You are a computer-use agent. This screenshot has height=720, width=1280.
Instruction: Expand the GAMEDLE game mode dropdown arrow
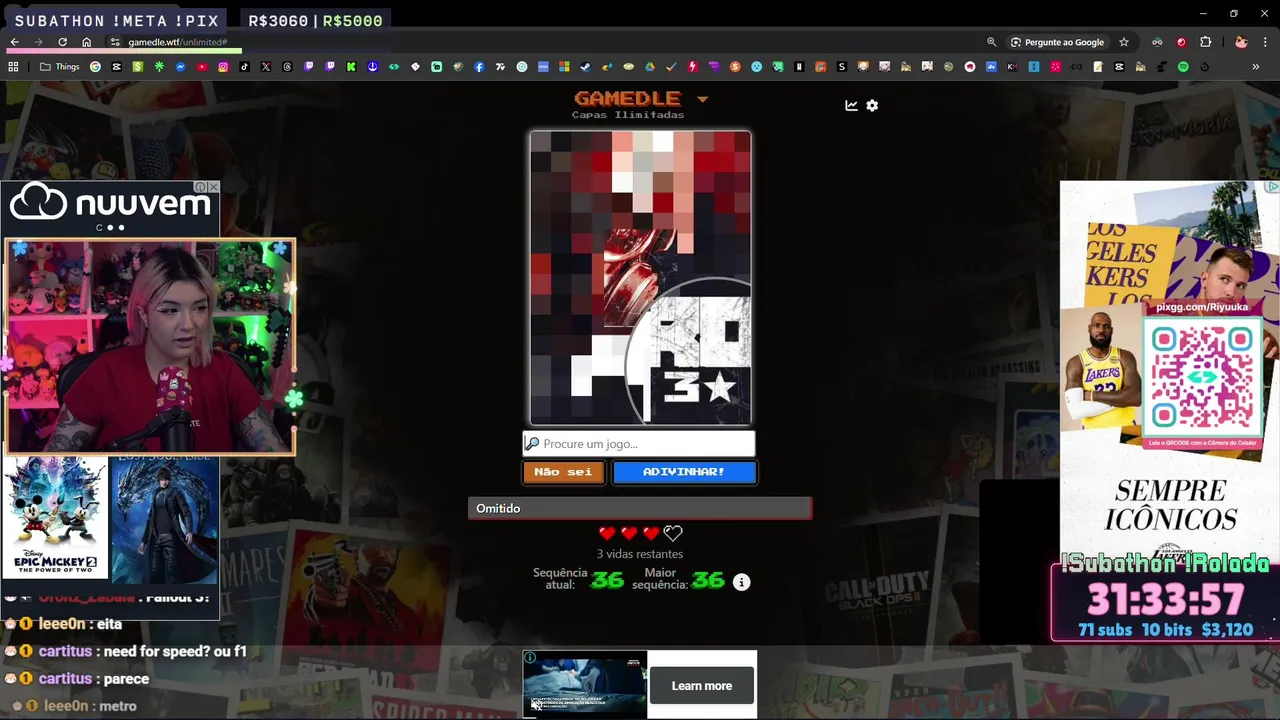coord(702,99)
